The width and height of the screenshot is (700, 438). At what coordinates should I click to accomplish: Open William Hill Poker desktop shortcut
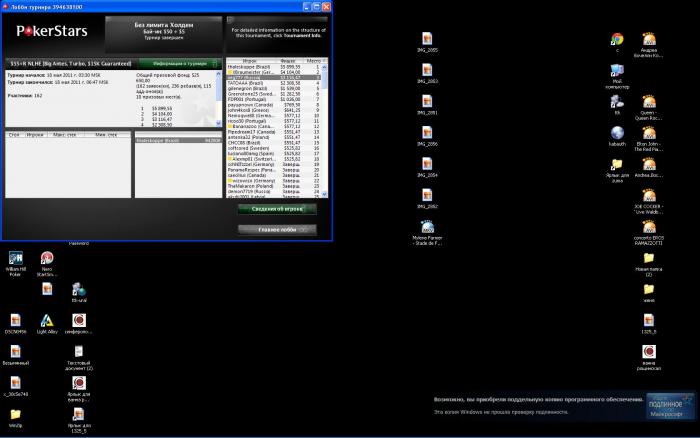pyautogui.click(x=16, y=258)
